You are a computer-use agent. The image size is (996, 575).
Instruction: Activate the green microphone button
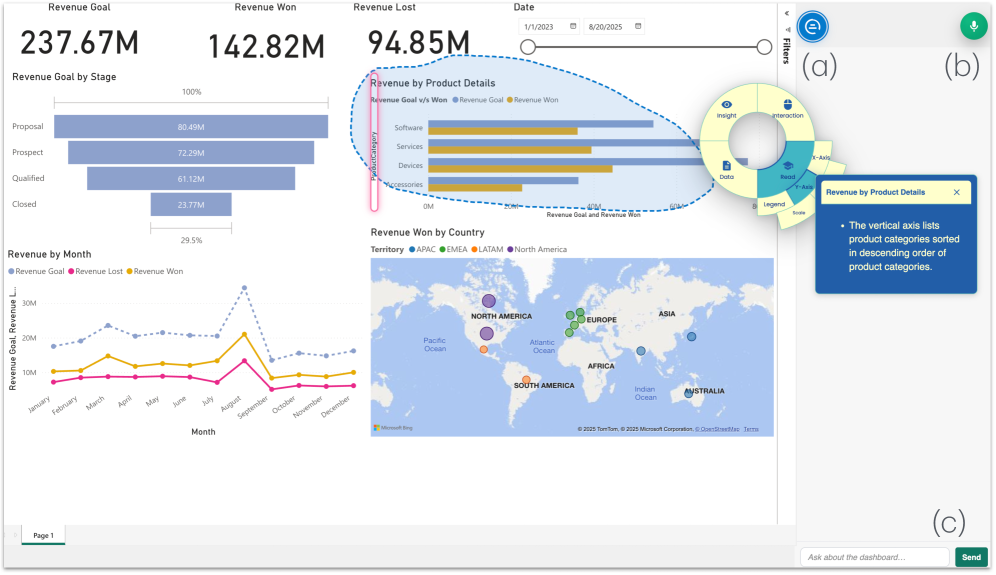click(972, 26)
